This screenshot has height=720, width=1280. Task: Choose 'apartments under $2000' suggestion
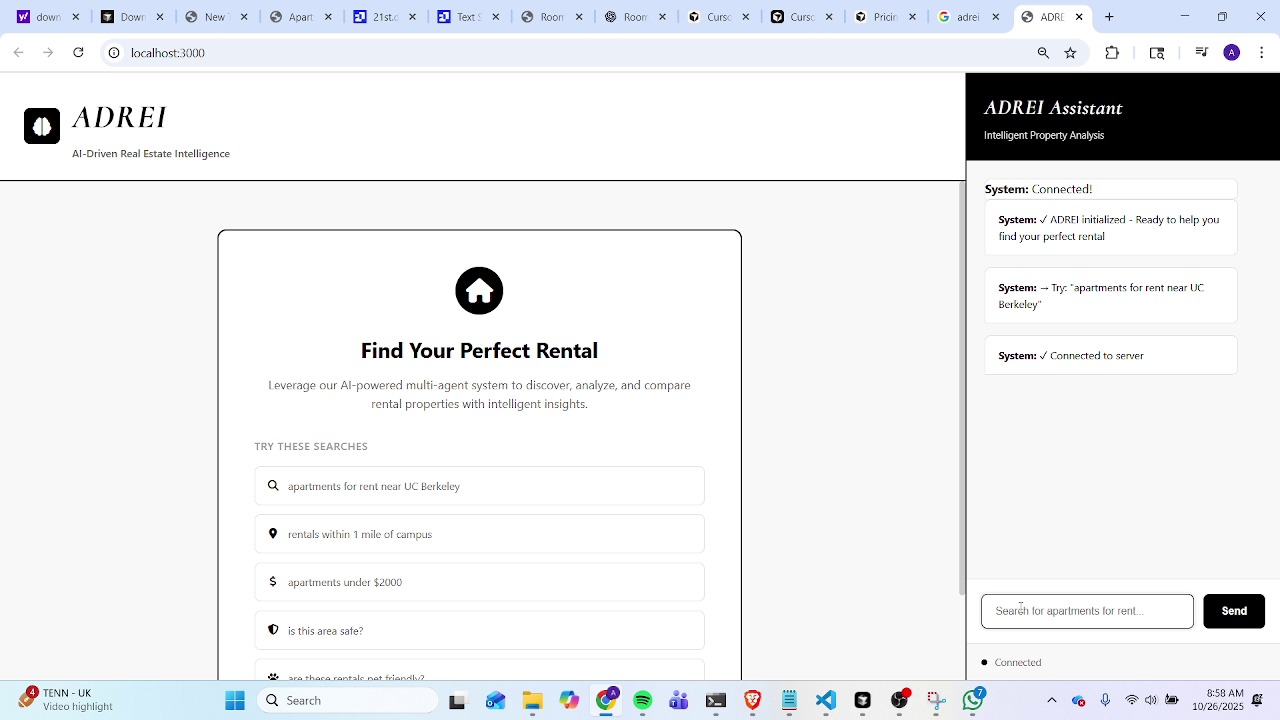click(x=479, y=582)
